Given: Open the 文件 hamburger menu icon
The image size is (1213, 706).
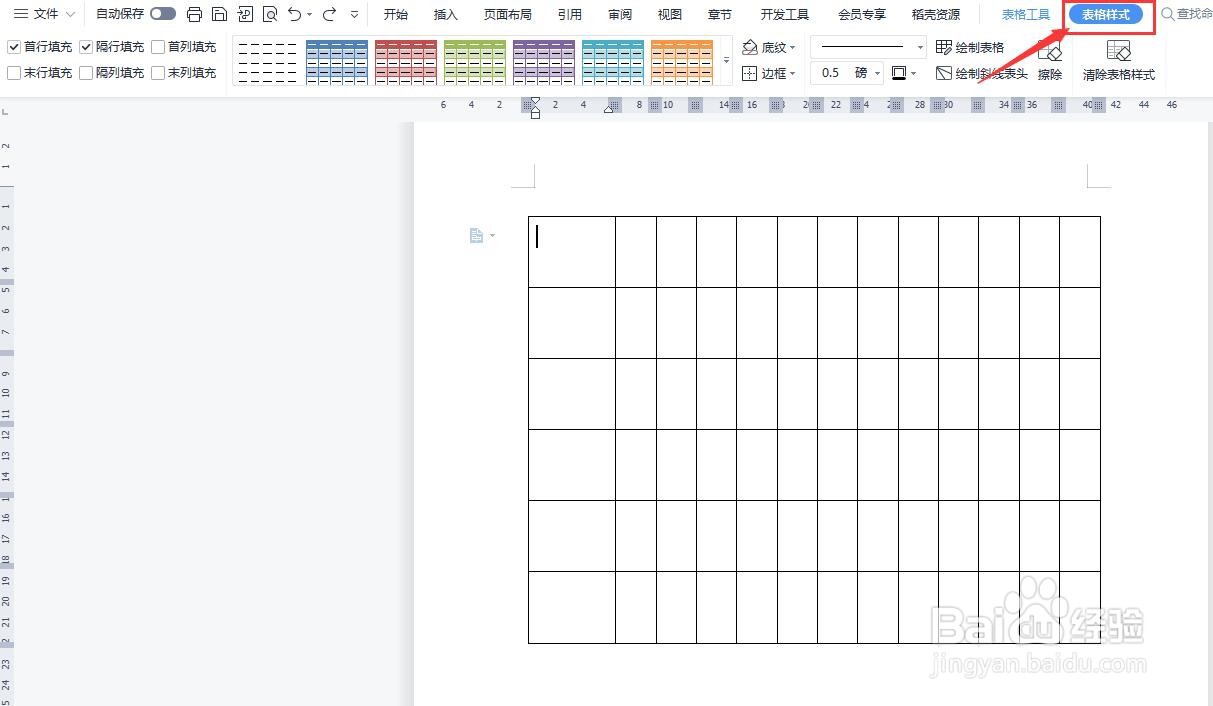Looking at the screenshot, I should coord(20,14).
